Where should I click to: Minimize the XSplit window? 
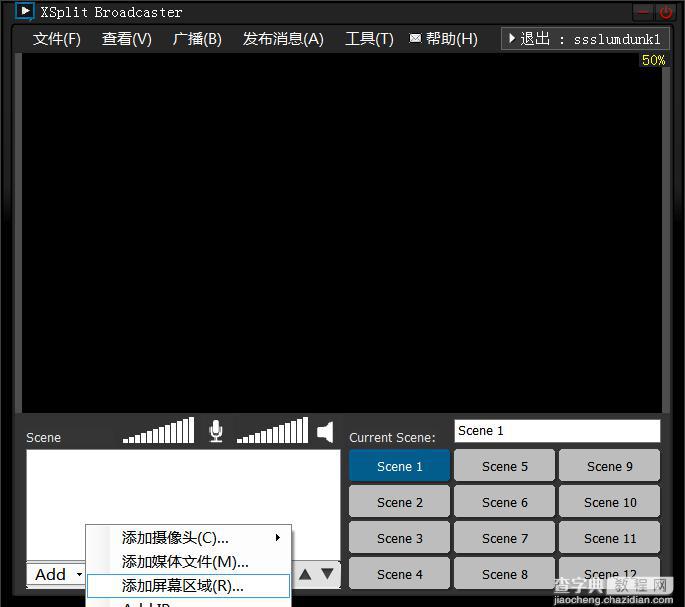[x=643, y=12]
